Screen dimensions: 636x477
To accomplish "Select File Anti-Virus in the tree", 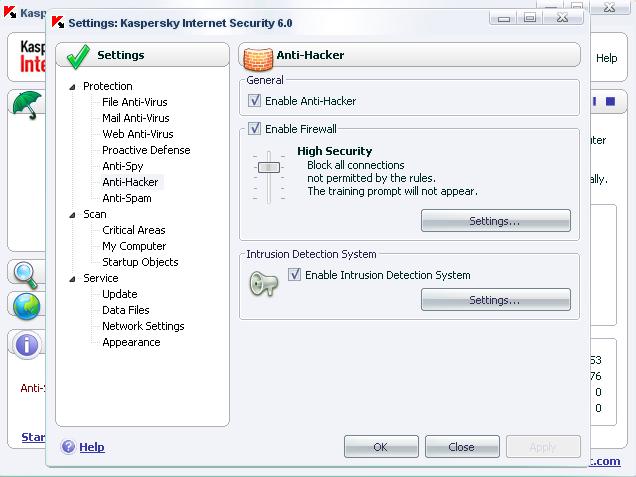I will point(135,102).
